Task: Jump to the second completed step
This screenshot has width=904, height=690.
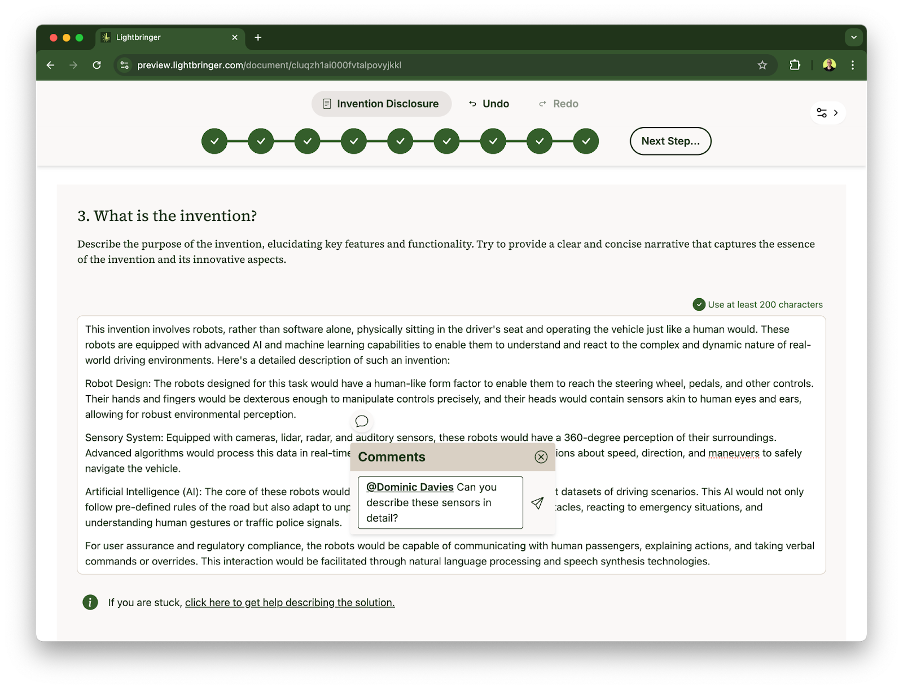Action: pyautogui.click(x=261, y=141)
